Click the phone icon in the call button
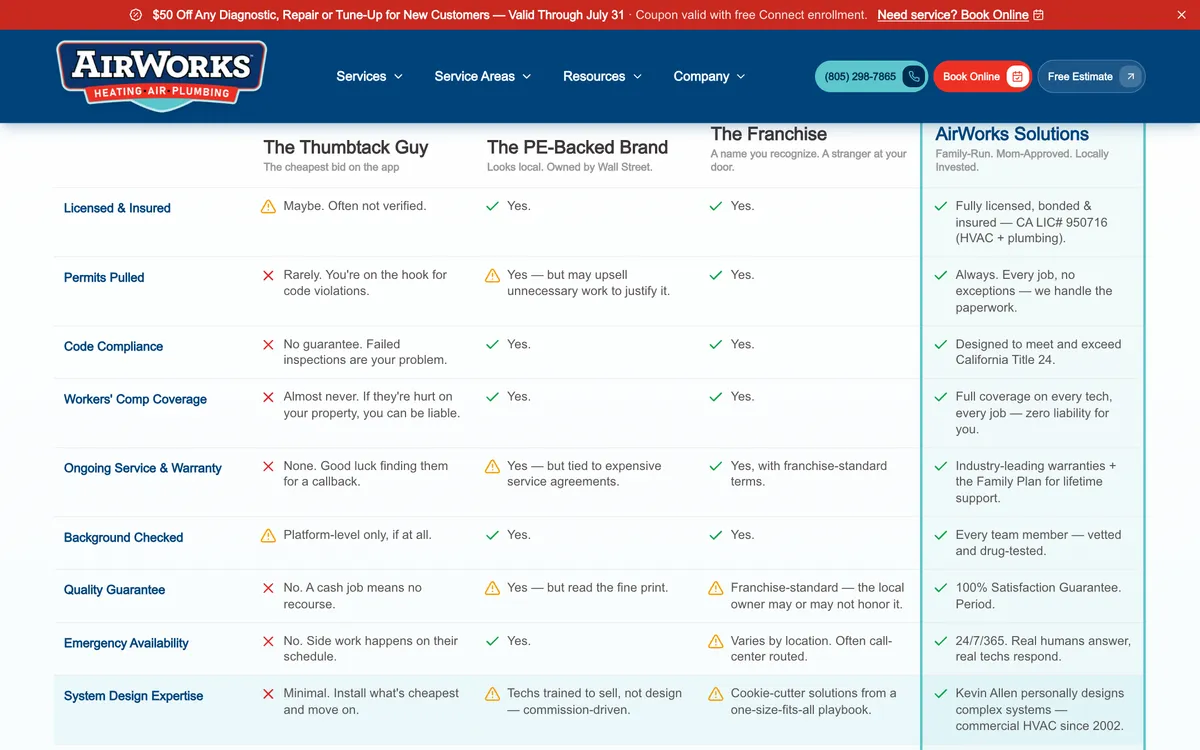The height and width of the screenshot is (750, 1200). coord(913,76)
